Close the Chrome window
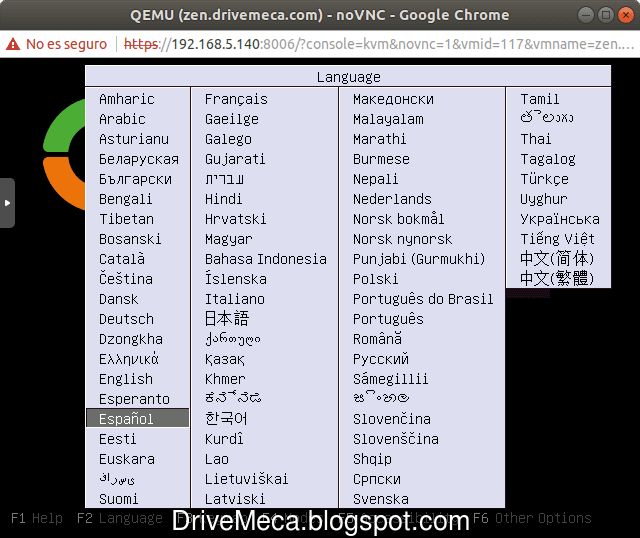Screen dimensions: 640x538 (626, 15)
